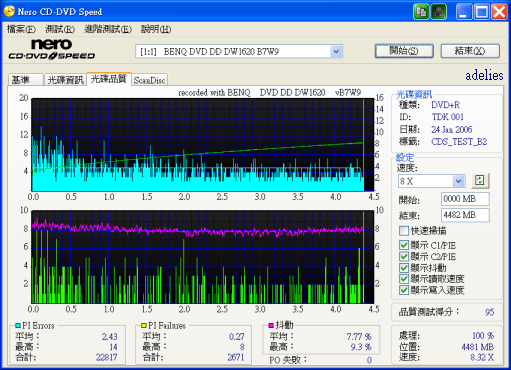The height and width of the screenshot is (370, 511).
Task: Enable the quick scan checkbox
Action: (x=404, y=231)
